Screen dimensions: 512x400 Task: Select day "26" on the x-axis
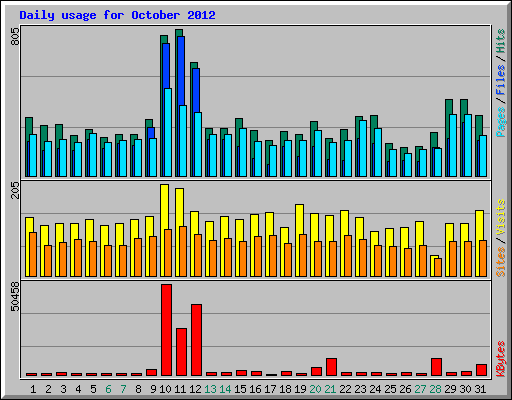click(405, 389)
